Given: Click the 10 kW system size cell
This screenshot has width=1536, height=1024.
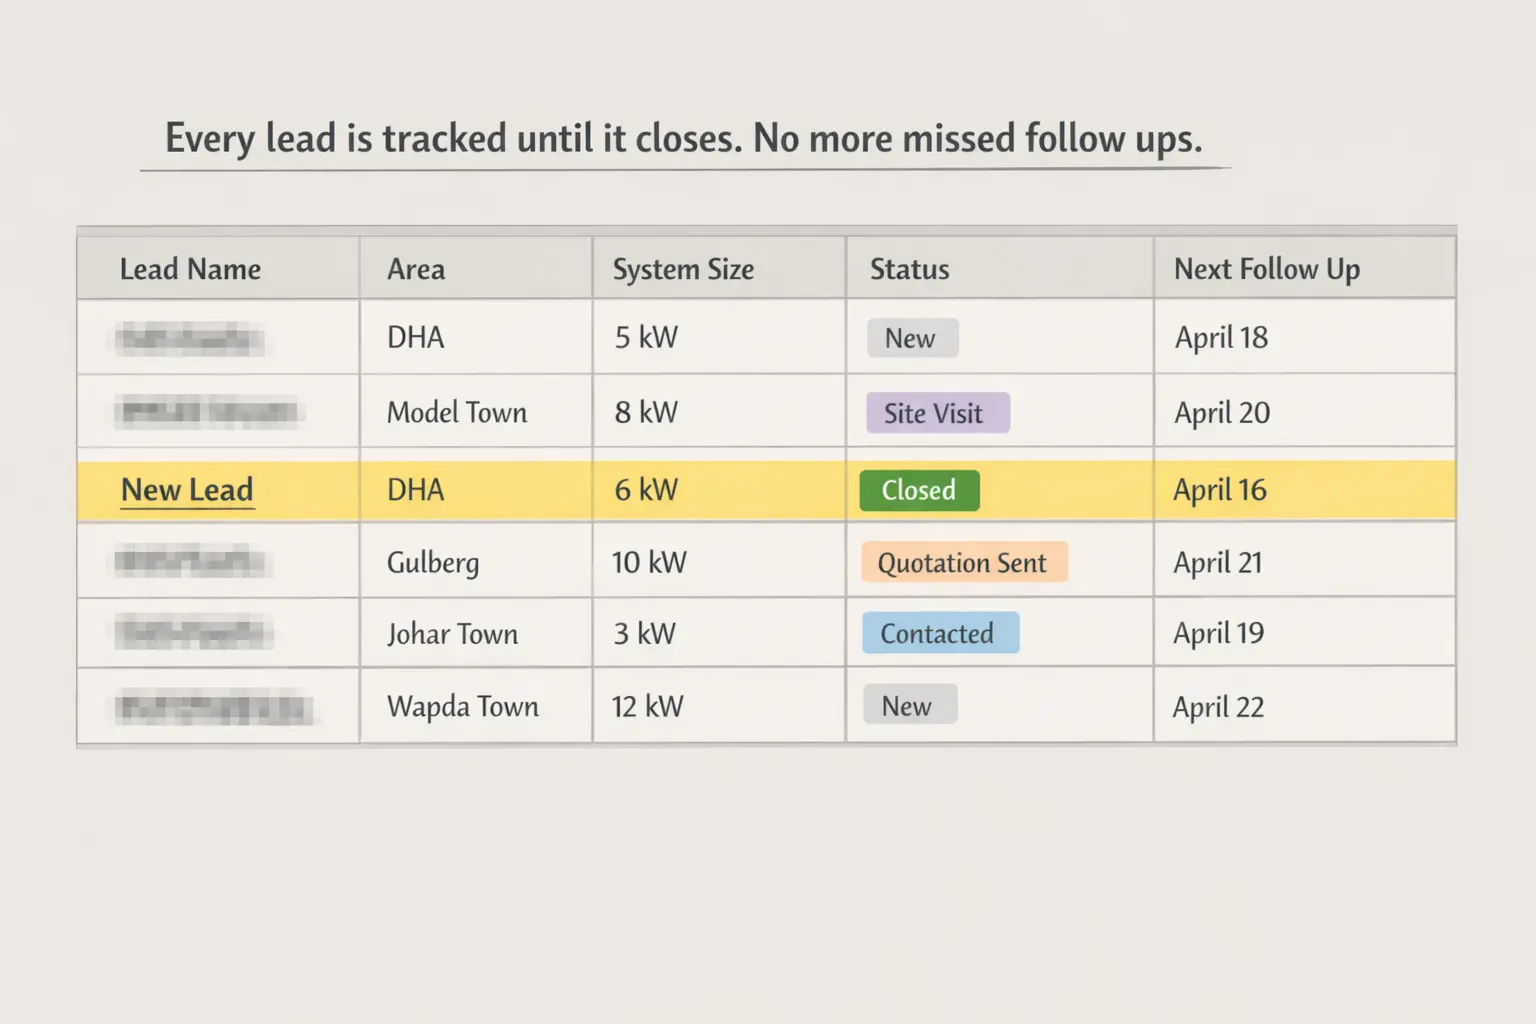Looking at the screenshot, I should point(649,563).
